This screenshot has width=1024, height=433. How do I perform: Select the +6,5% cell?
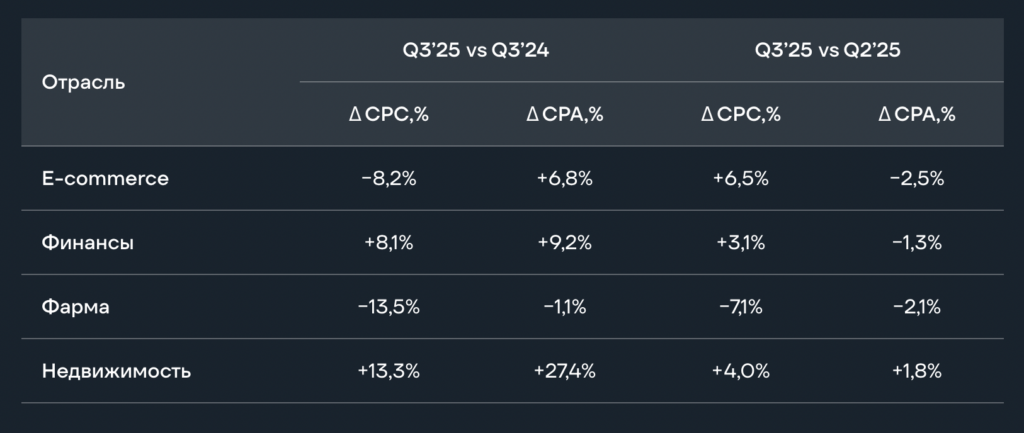pos(741,179)
